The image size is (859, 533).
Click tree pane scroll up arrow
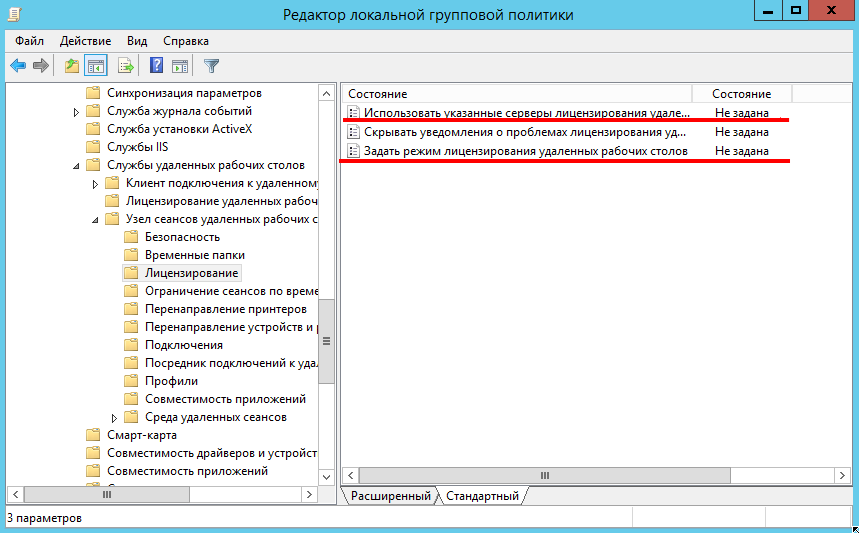327,94
